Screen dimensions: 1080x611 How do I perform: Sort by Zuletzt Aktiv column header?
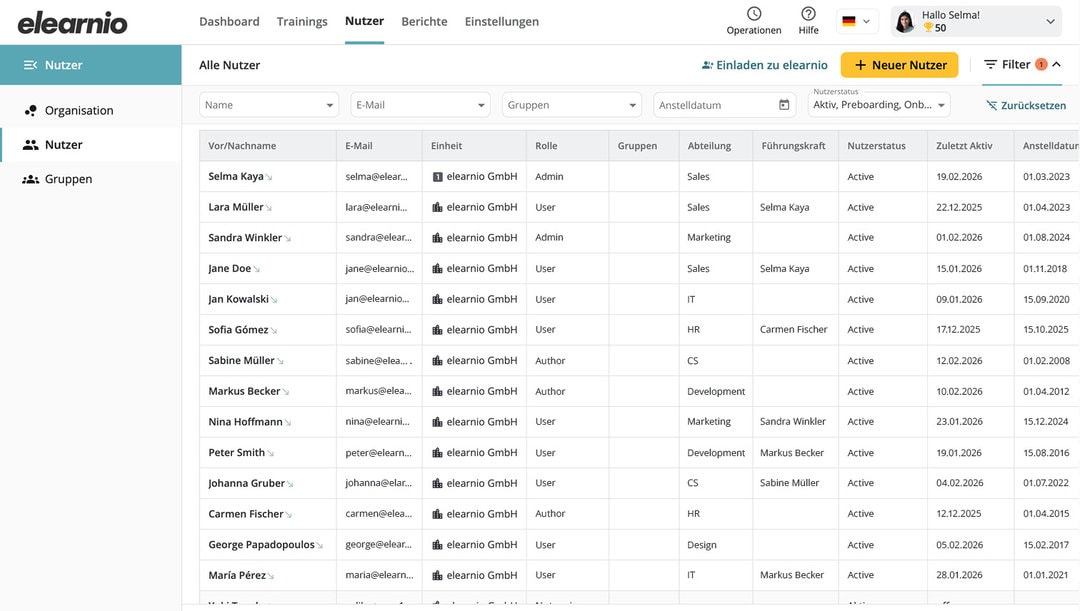pyautogui.click(x=964, y=146)
